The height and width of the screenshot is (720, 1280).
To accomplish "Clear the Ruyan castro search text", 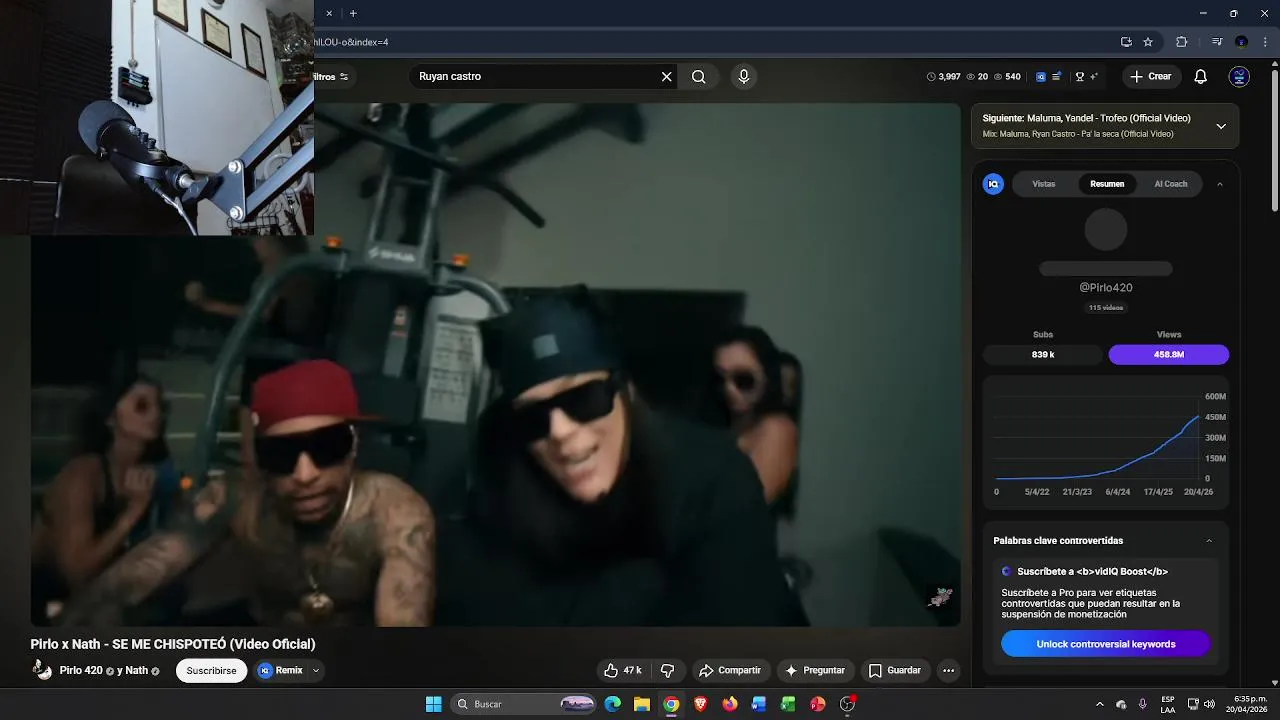I will [x=666, y=77].
